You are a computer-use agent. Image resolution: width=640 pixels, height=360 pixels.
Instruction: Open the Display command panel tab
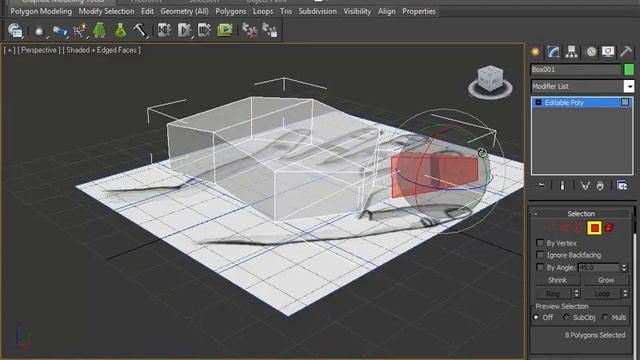click(608, 52)
